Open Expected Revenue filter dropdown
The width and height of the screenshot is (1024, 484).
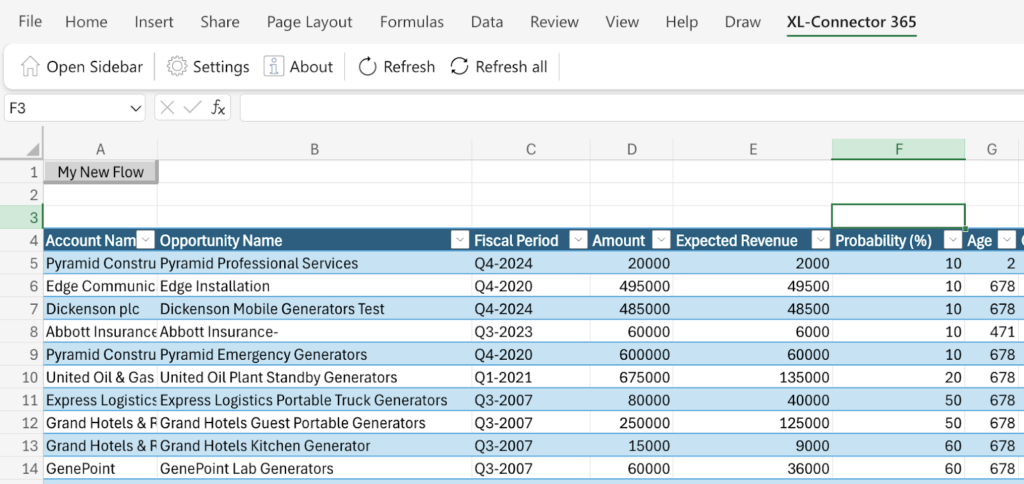(820, 240)
